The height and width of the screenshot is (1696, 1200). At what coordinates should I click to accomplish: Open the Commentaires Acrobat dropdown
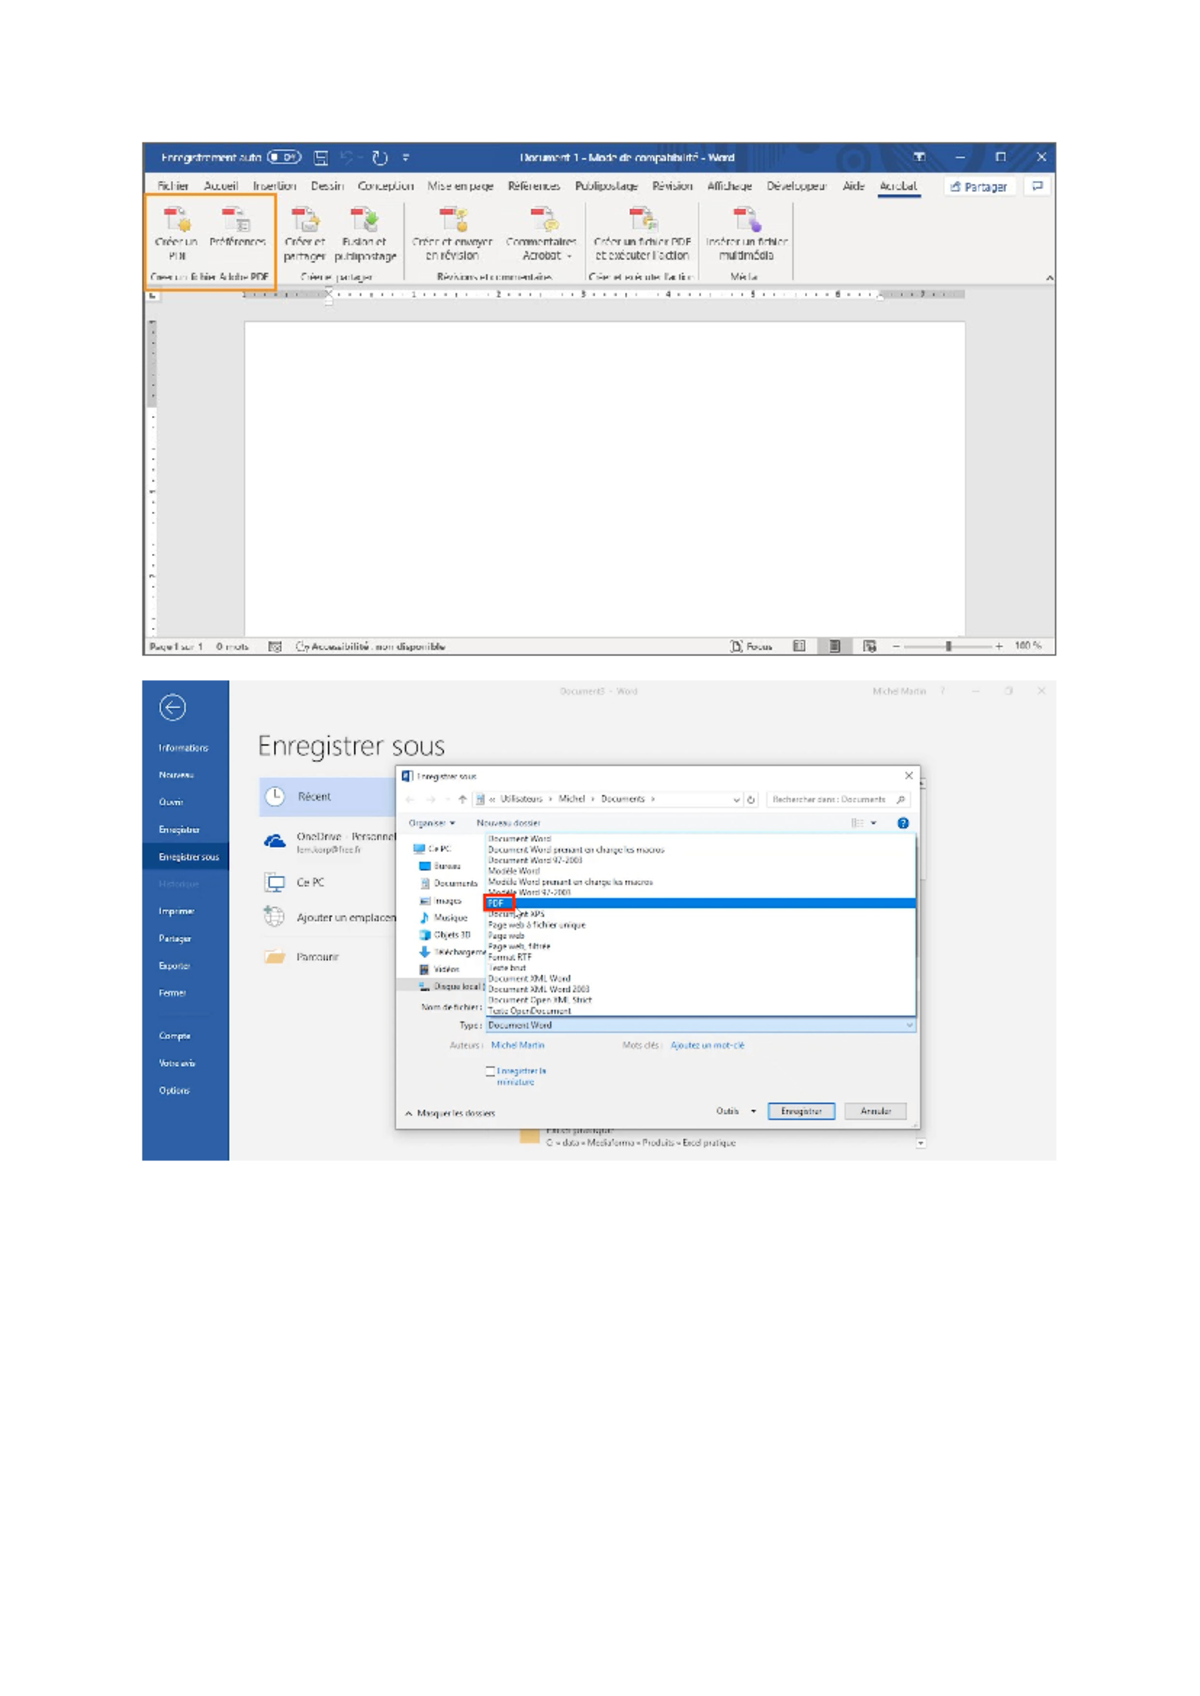click(541, 248)
